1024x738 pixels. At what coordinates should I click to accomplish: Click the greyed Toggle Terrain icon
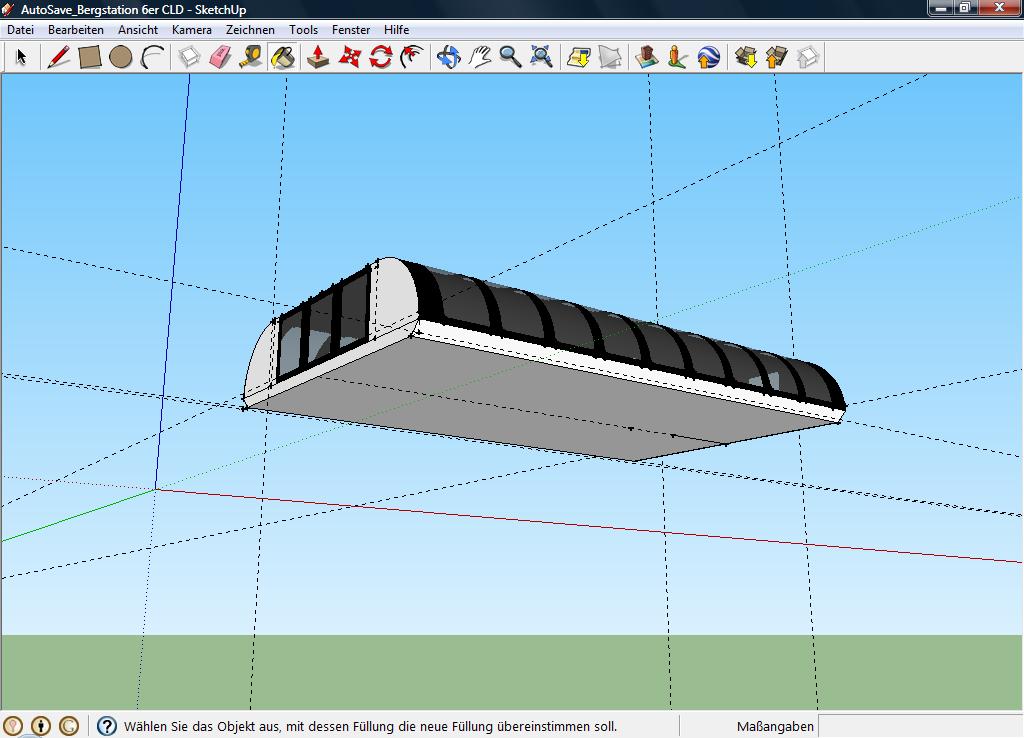coord(609,57)
